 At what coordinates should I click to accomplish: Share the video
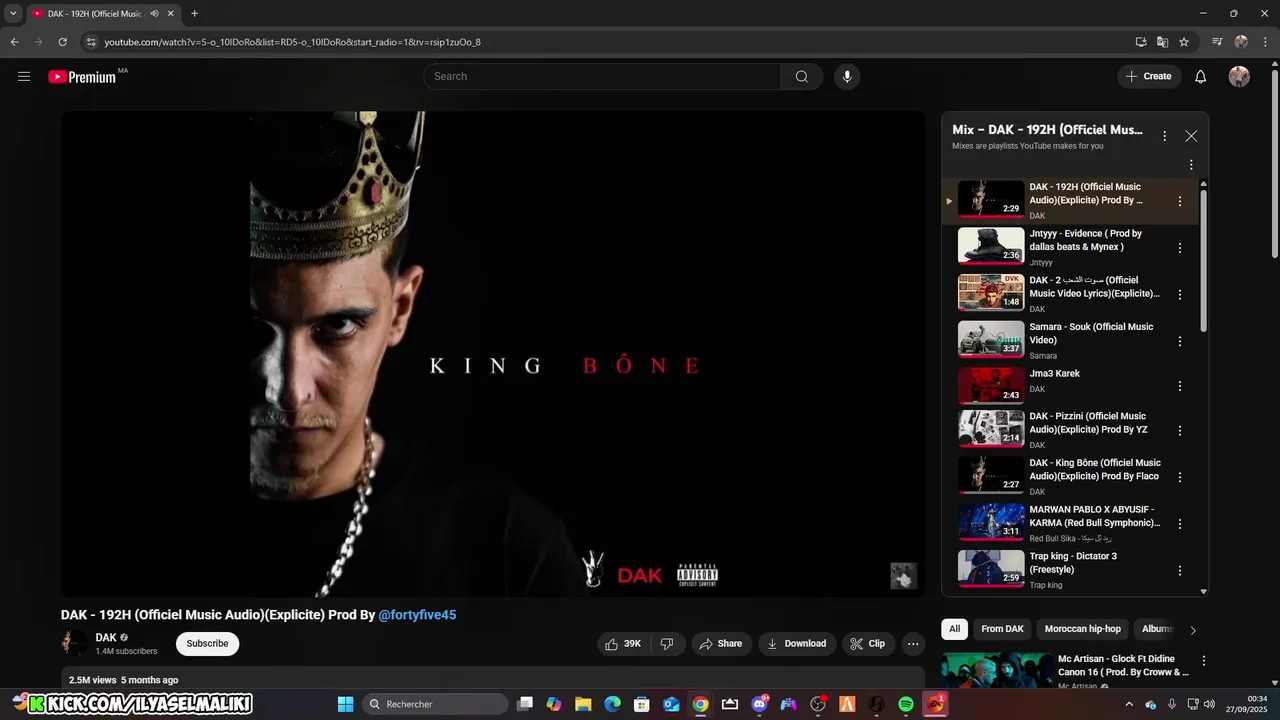click(720, 643)
